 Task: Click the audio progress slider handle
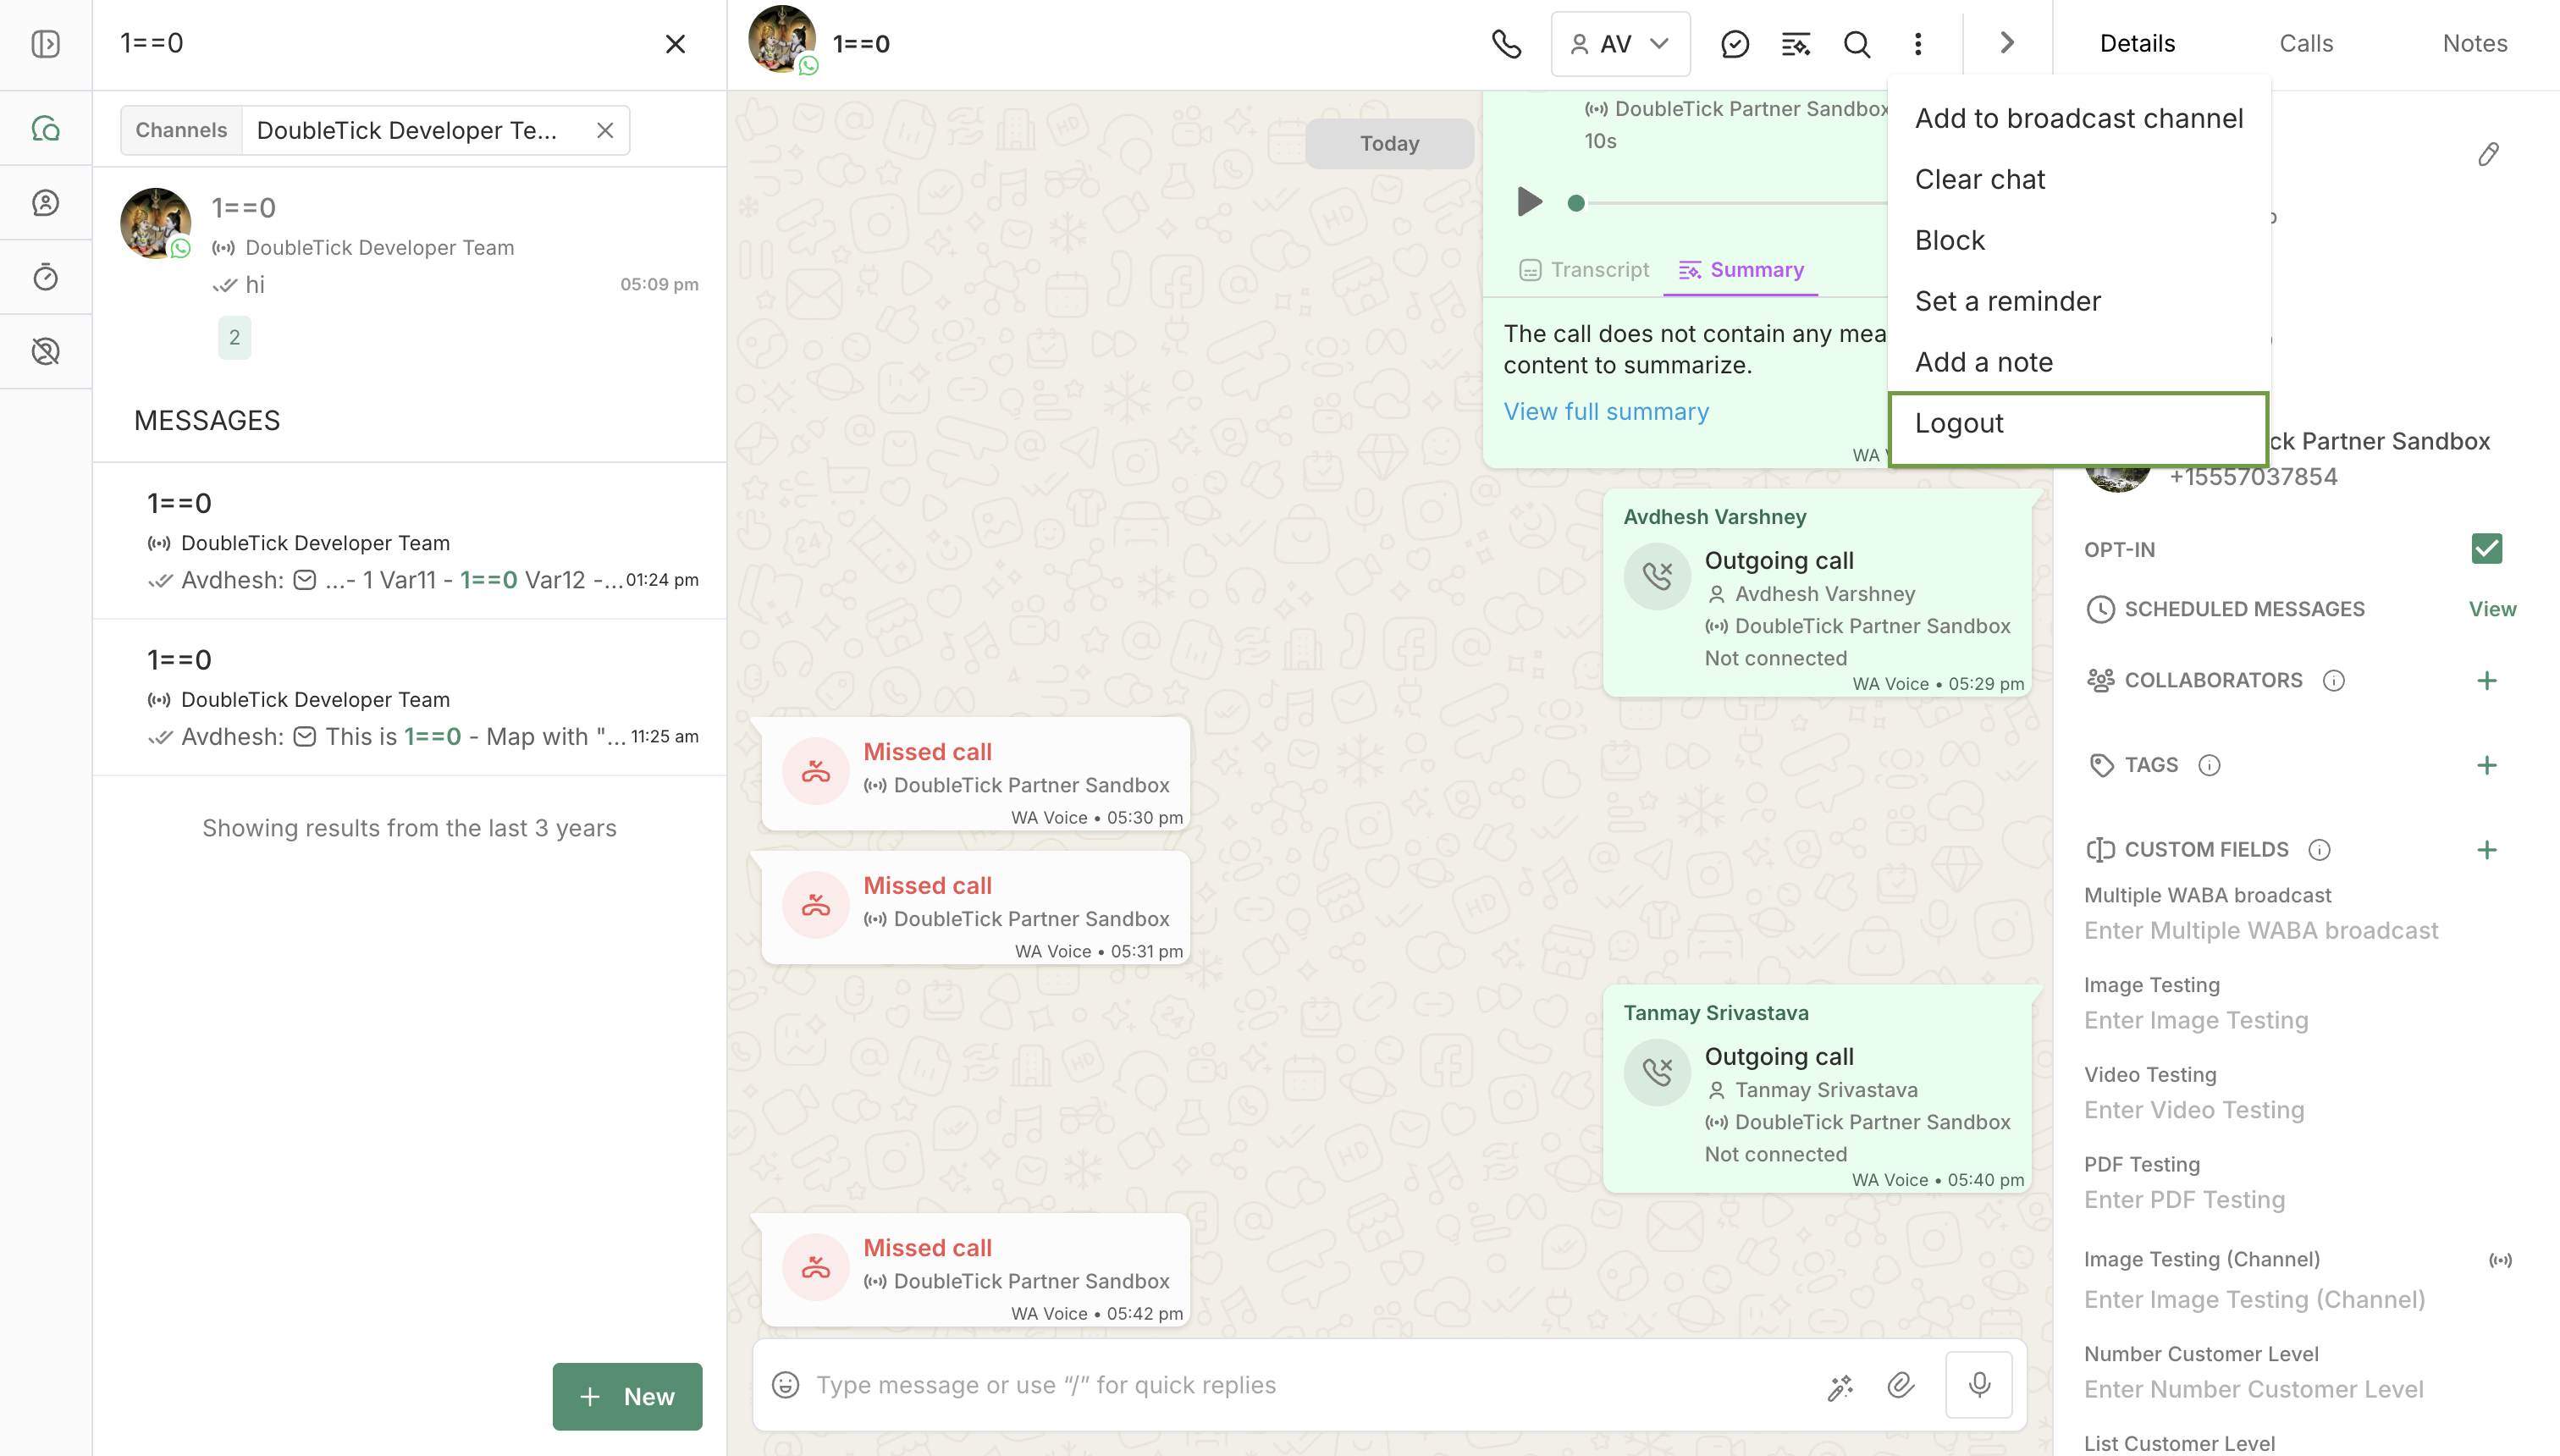(1576, 203)
